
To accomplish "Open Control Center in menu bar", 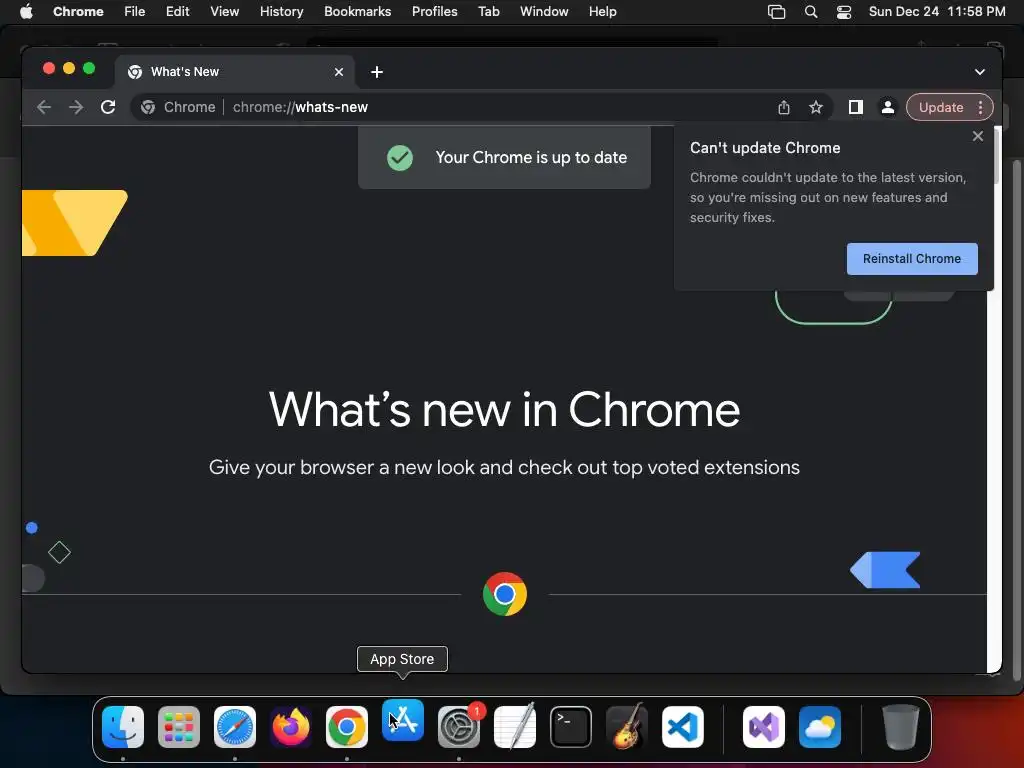I will click(x=844, y=11).
